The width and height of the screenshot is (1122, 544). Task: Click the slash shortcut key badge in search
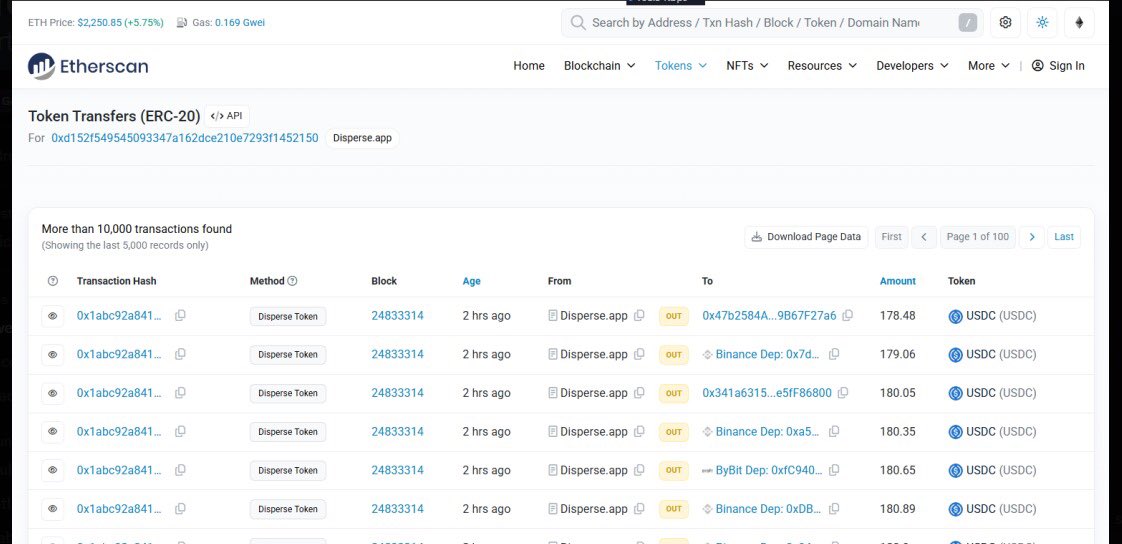click(x=967, y=23)
